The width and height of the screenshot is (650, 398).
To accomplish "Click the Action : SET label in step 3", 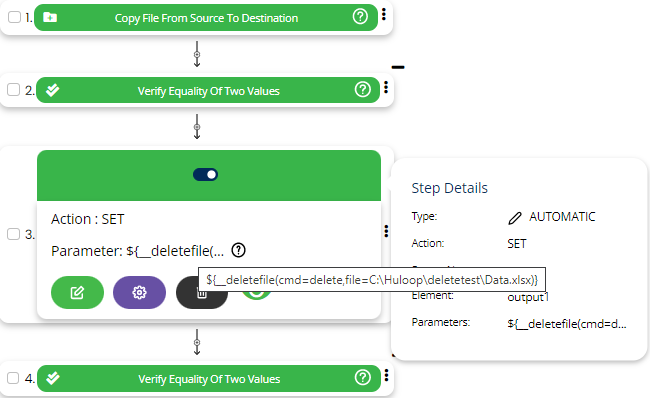I will tap(87, 219).
